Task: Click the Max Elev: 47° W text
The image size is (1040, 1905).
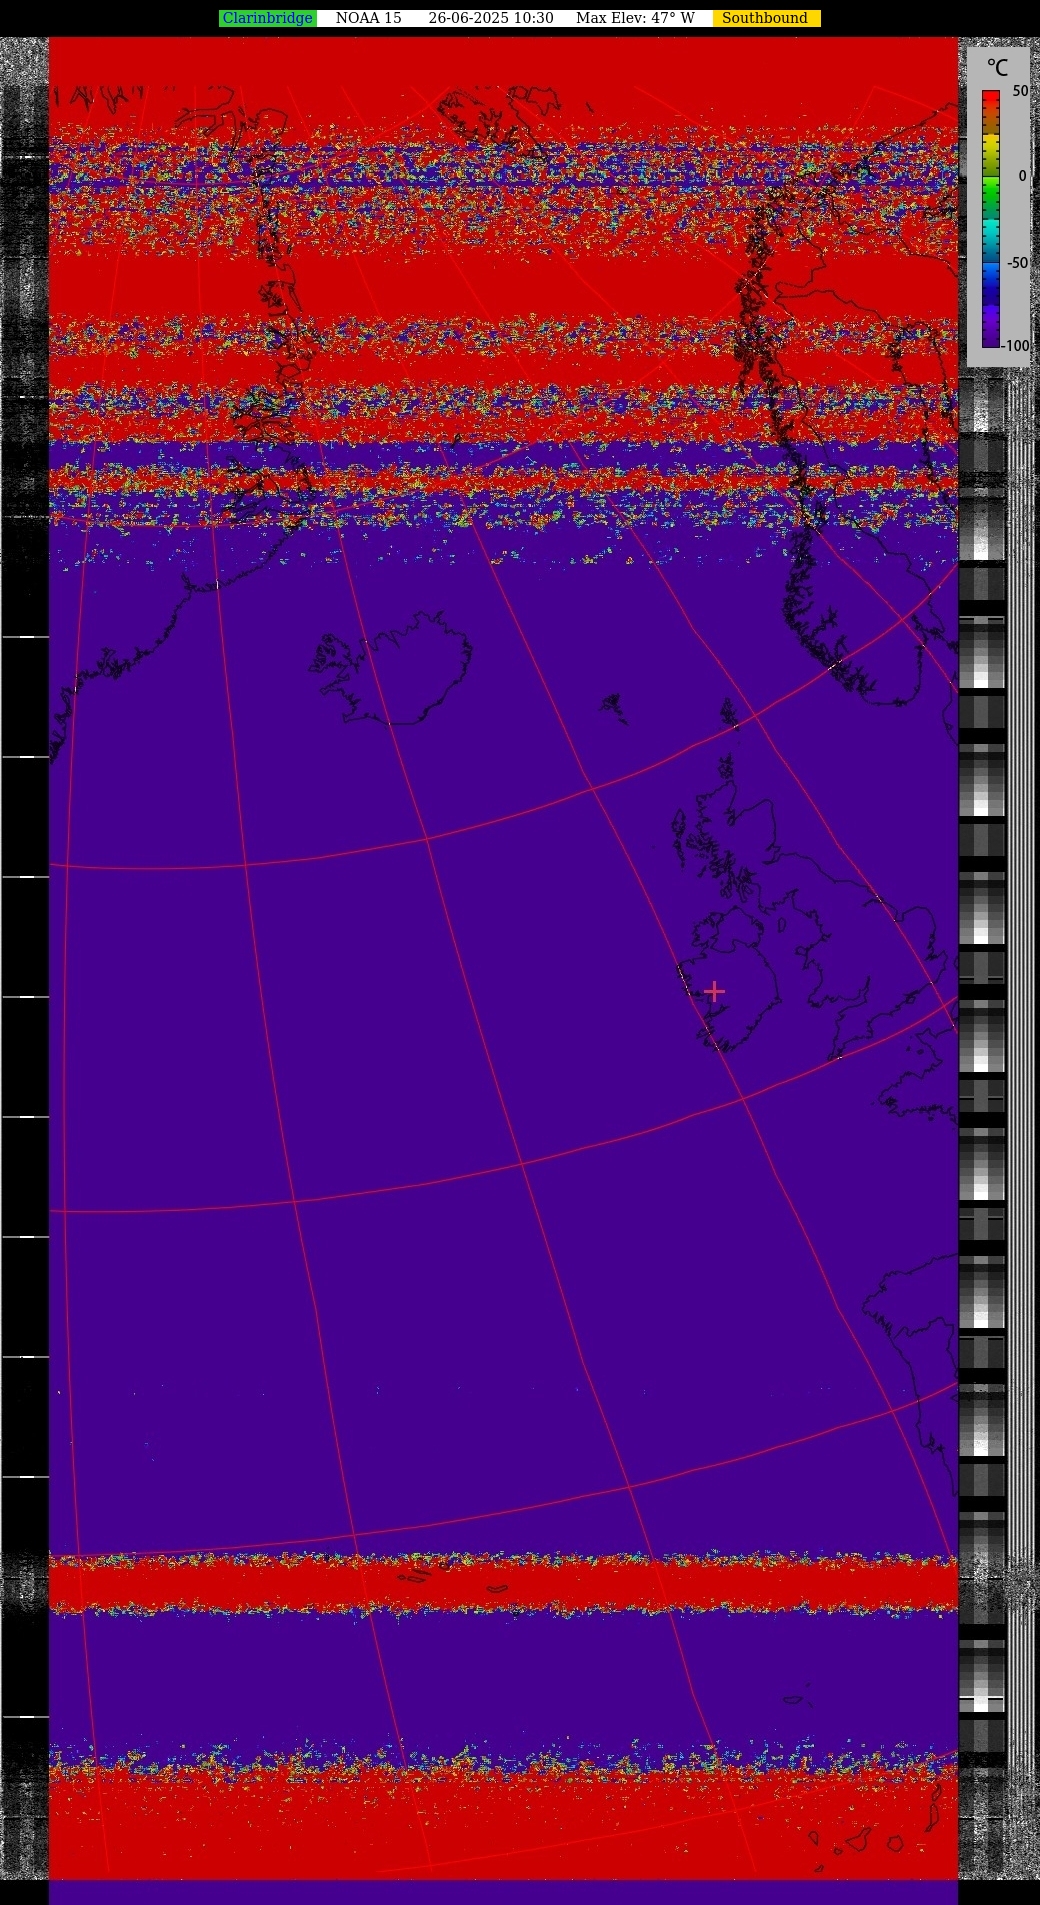Action: click(x=635, y=18)
